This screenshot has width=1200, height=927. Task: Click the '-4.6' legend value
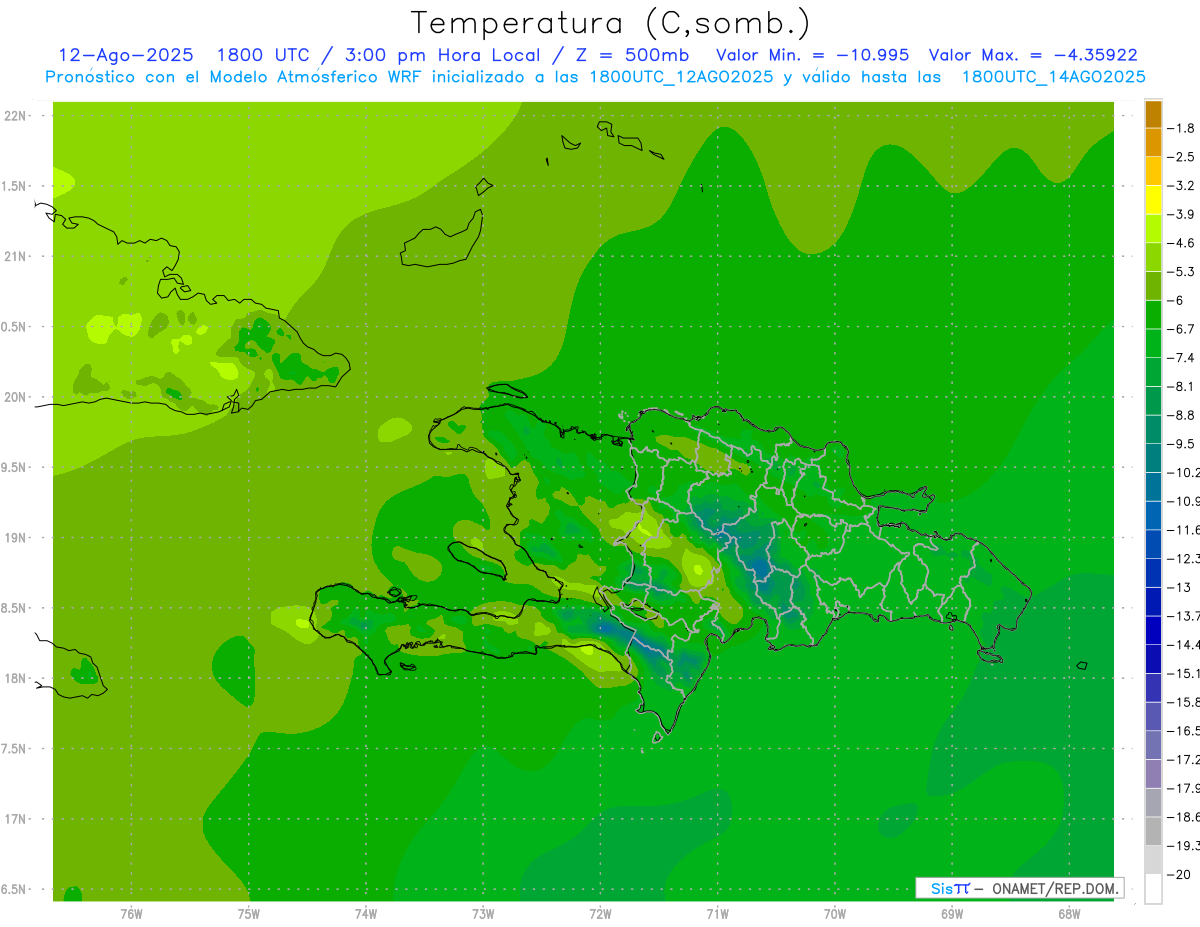pyautogui.click(x=1183, y=243)
